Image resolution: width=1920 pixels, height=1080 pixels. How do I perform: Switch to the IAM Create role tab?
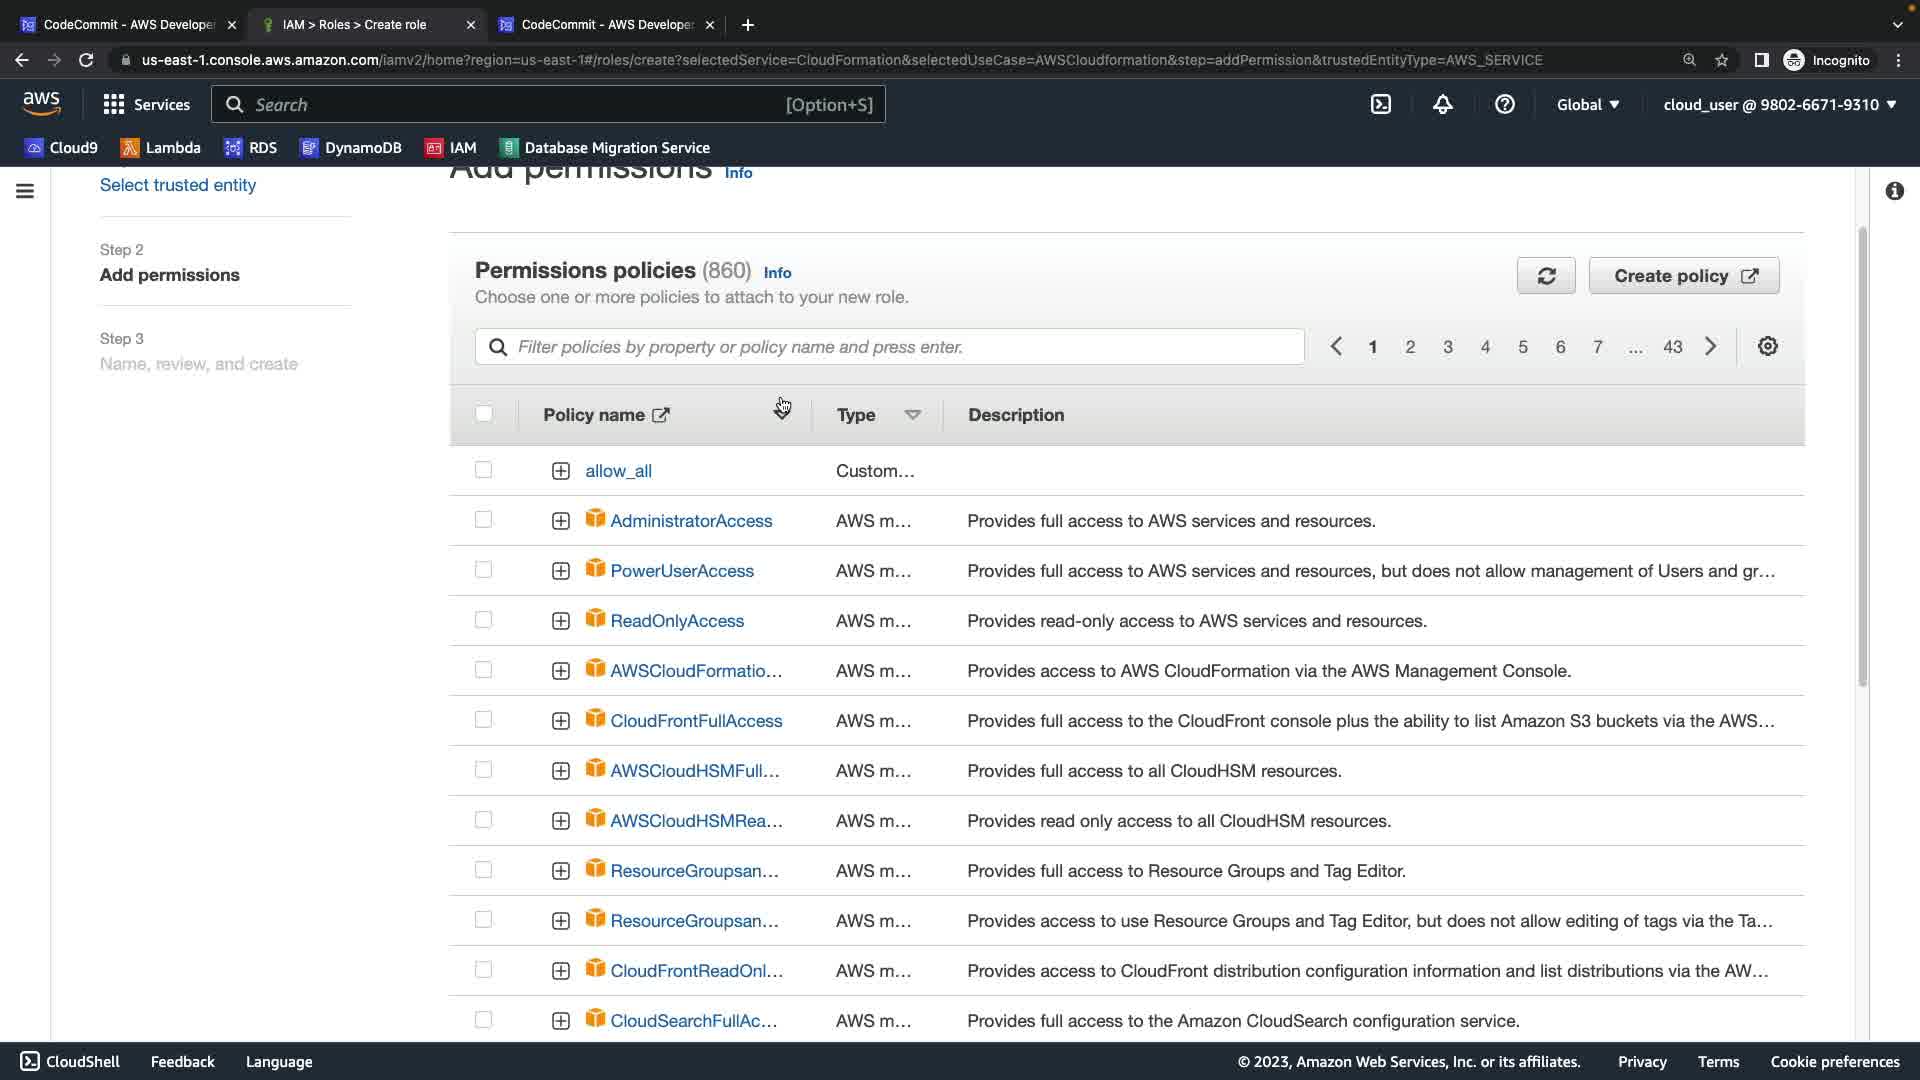355,25
